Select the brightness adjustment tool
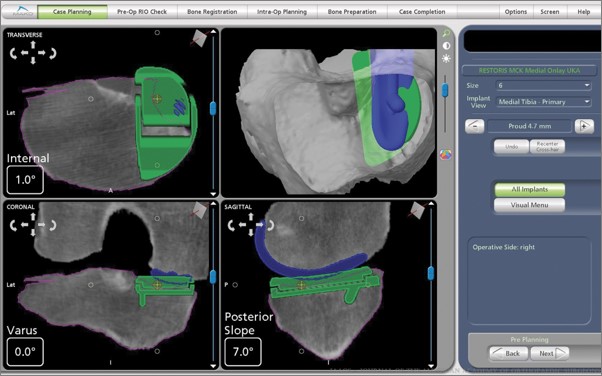This screenshot has height=376, width=602. coord(446,59)
